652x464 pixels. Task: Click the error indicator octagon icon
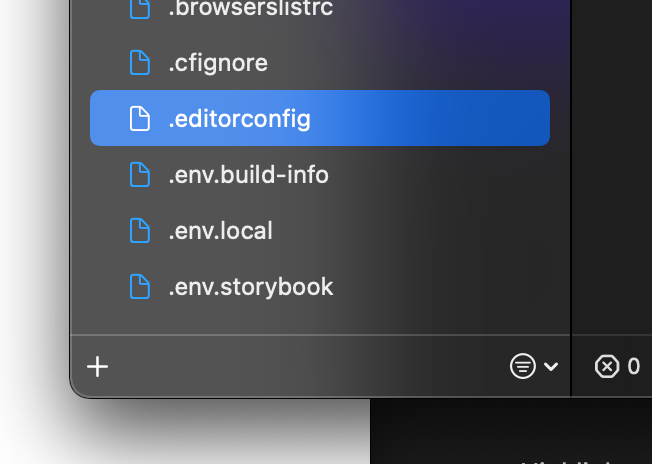(606, 367)
